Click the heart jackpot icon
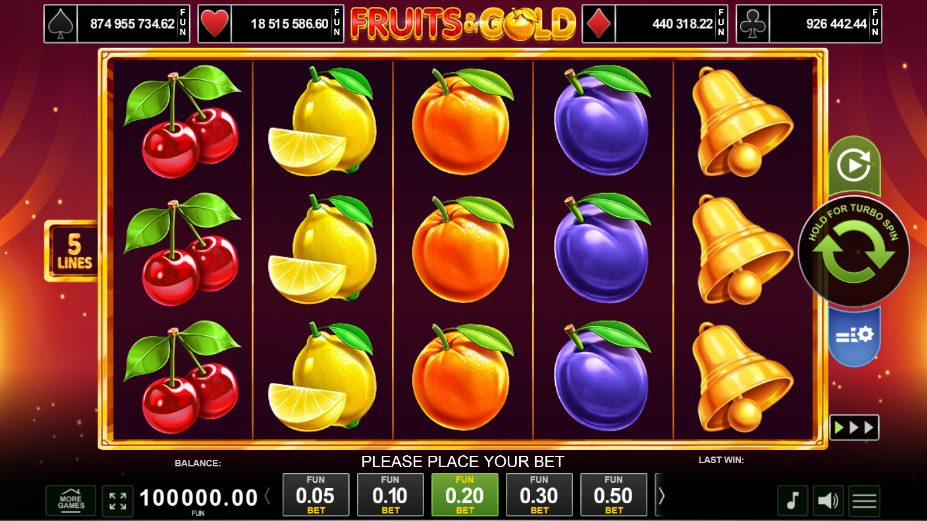The width and height of the screenshot is (927, 521). pos(215,24)
